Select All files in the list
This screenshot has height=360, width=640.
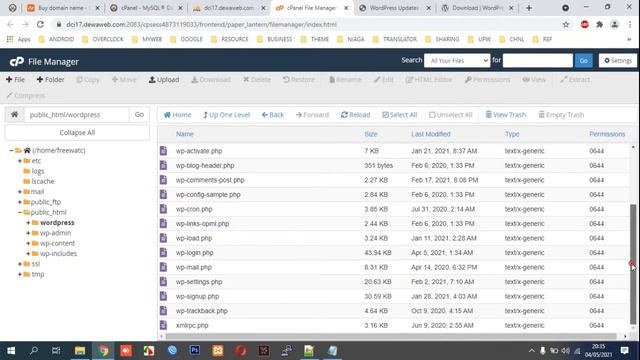coord(400,115)
